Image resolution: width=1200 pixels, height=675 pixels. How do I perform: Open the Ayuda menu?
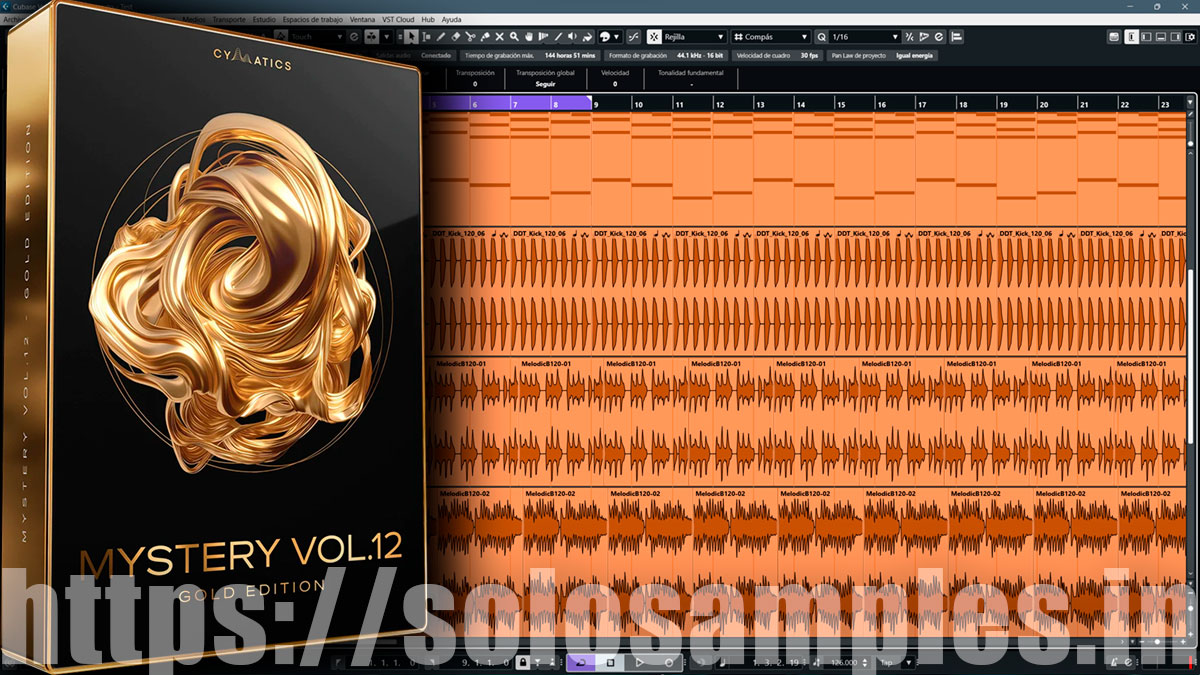click(452, 19)
